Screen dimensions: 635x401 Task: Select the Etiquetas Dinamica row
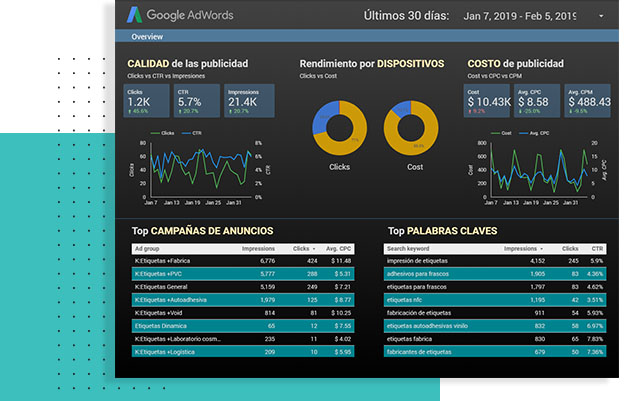(243, 326)
